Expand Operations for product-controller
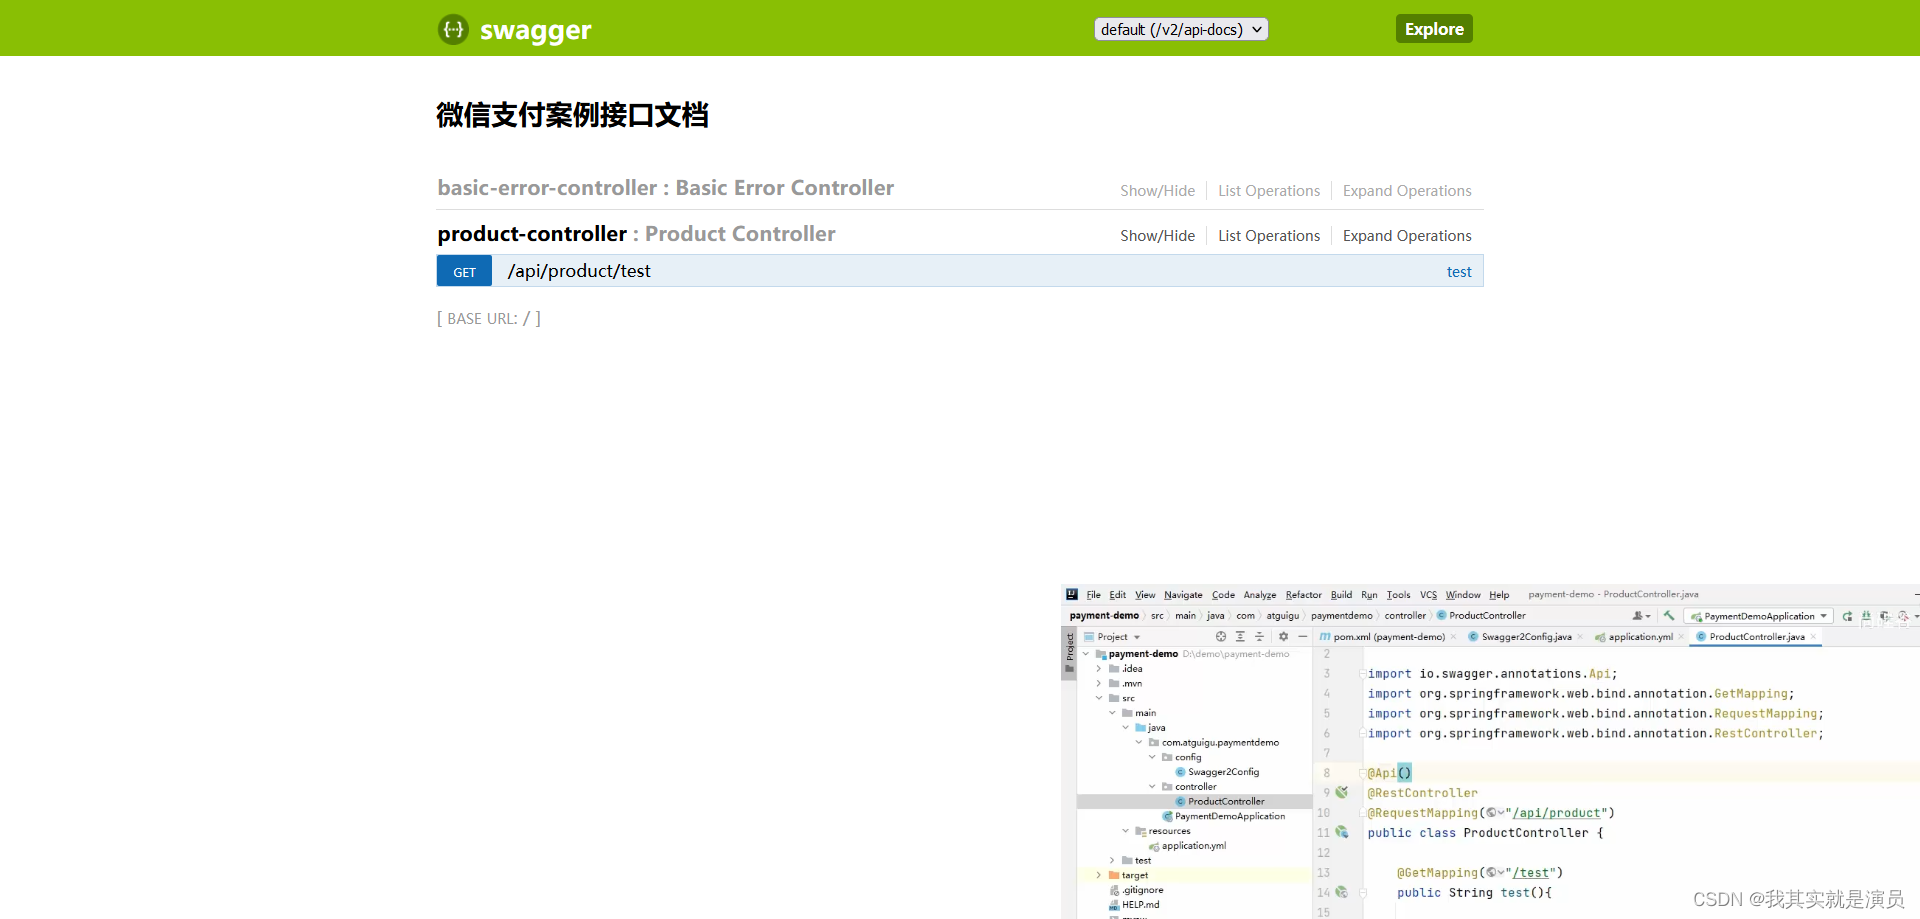 coord(1407,236)
